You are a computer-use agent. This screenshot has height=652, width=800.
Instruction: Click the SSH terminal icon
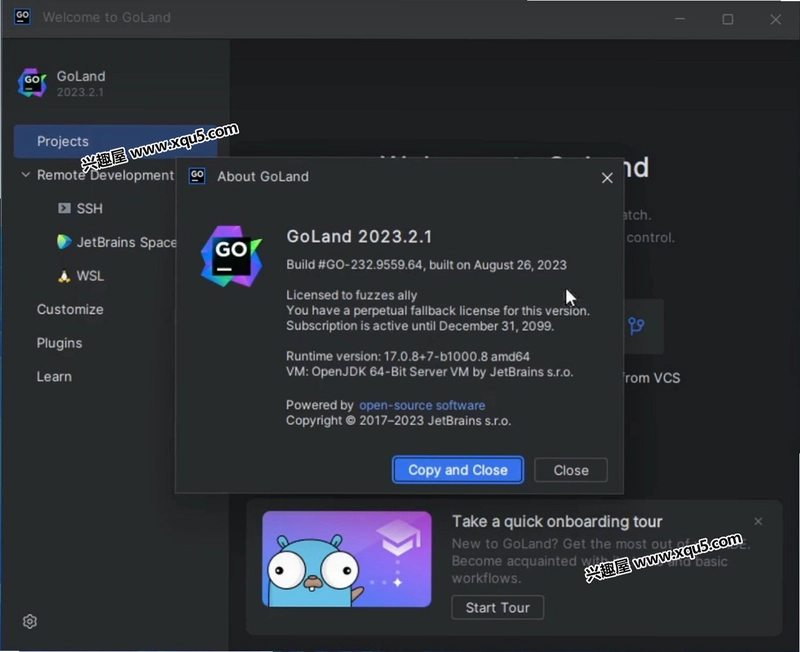[x=64, y=208]
